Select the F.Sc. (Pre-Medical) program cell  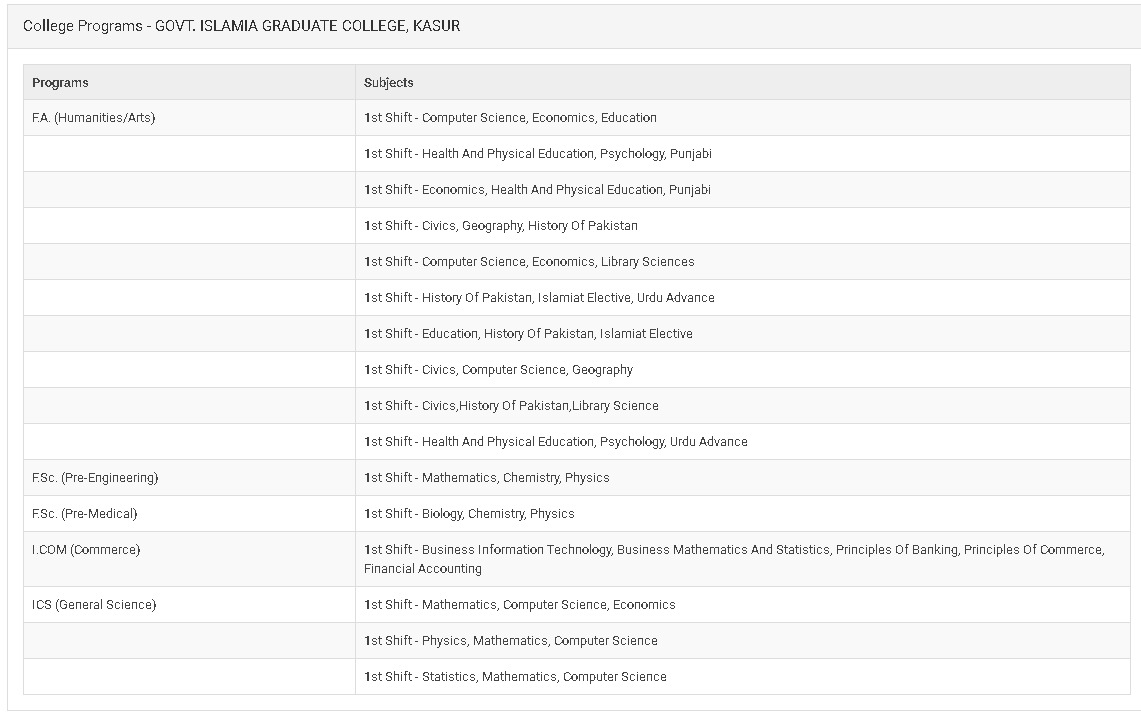coord(85,514)
